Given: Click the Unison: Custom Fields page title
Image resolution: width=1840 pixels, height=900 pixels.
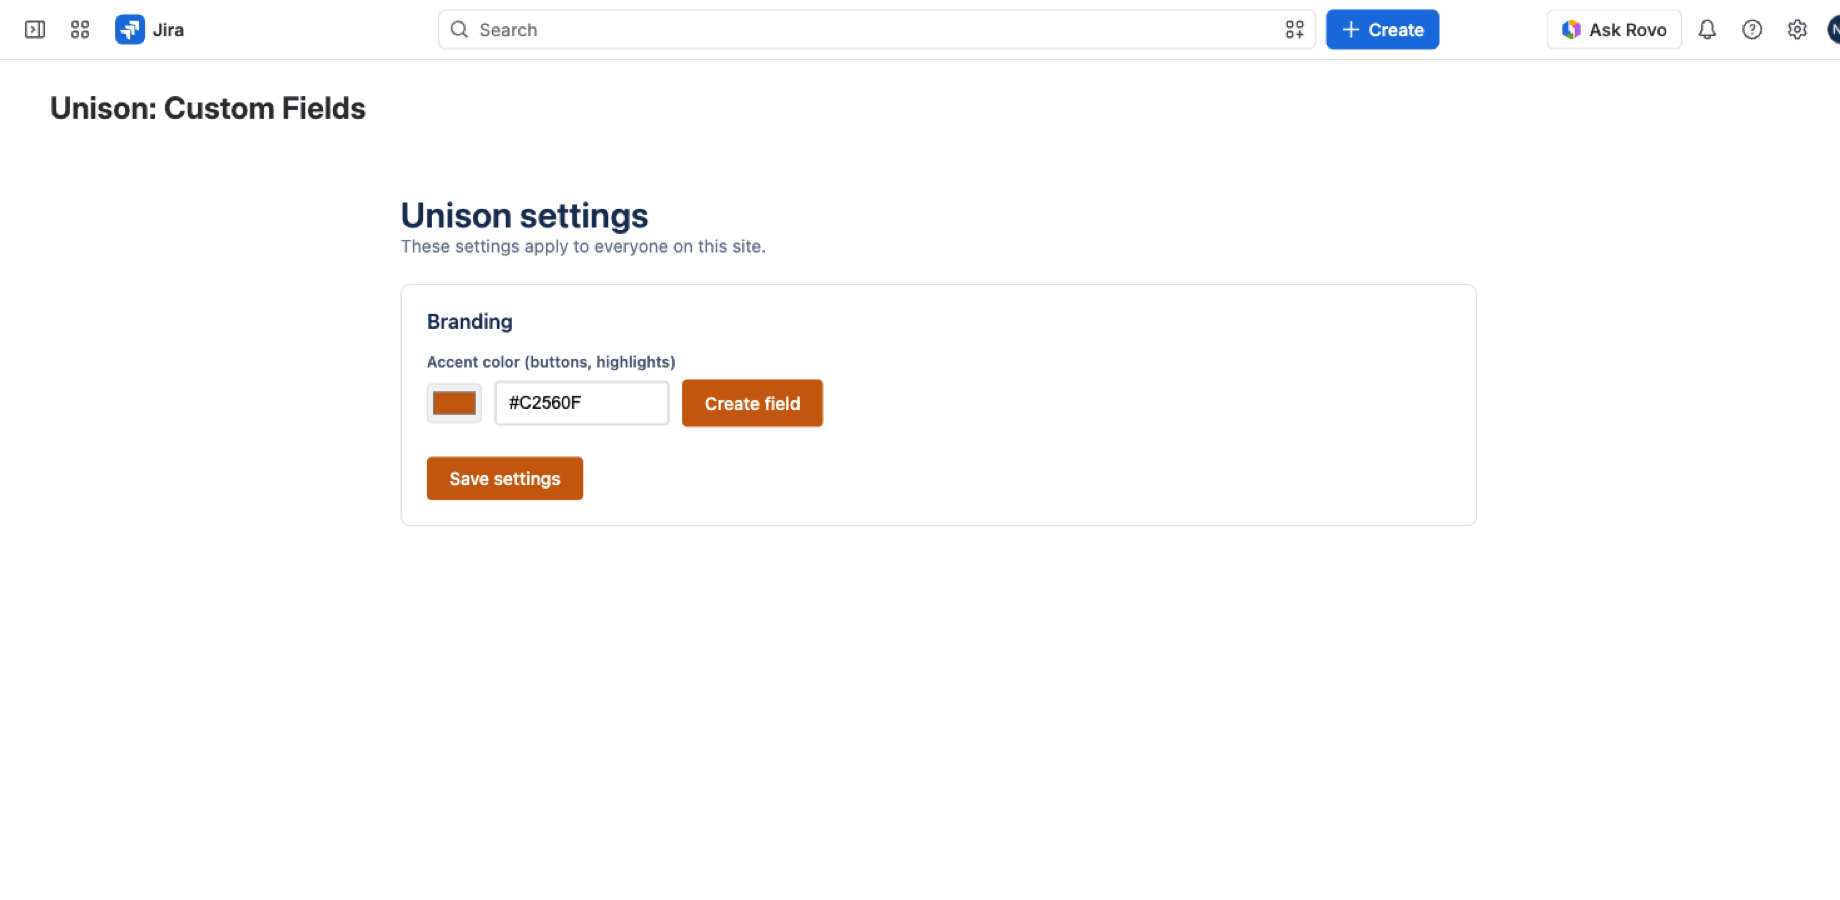Looking at the screenshot, I should click(x=208, y=108).
